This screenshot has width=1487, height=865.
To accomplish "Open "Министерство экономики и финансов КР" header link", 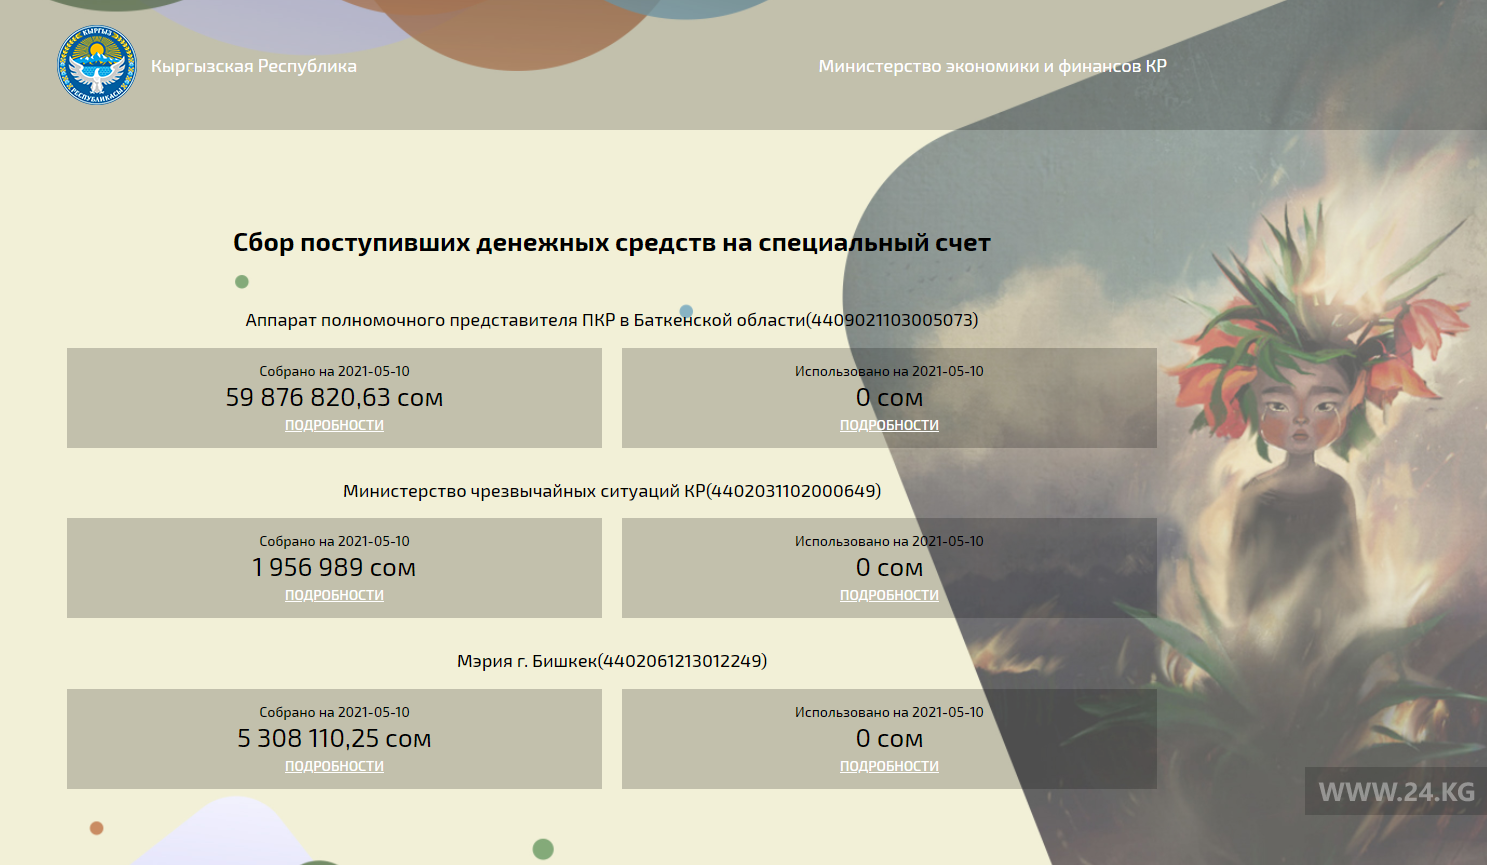I will 992,66.
